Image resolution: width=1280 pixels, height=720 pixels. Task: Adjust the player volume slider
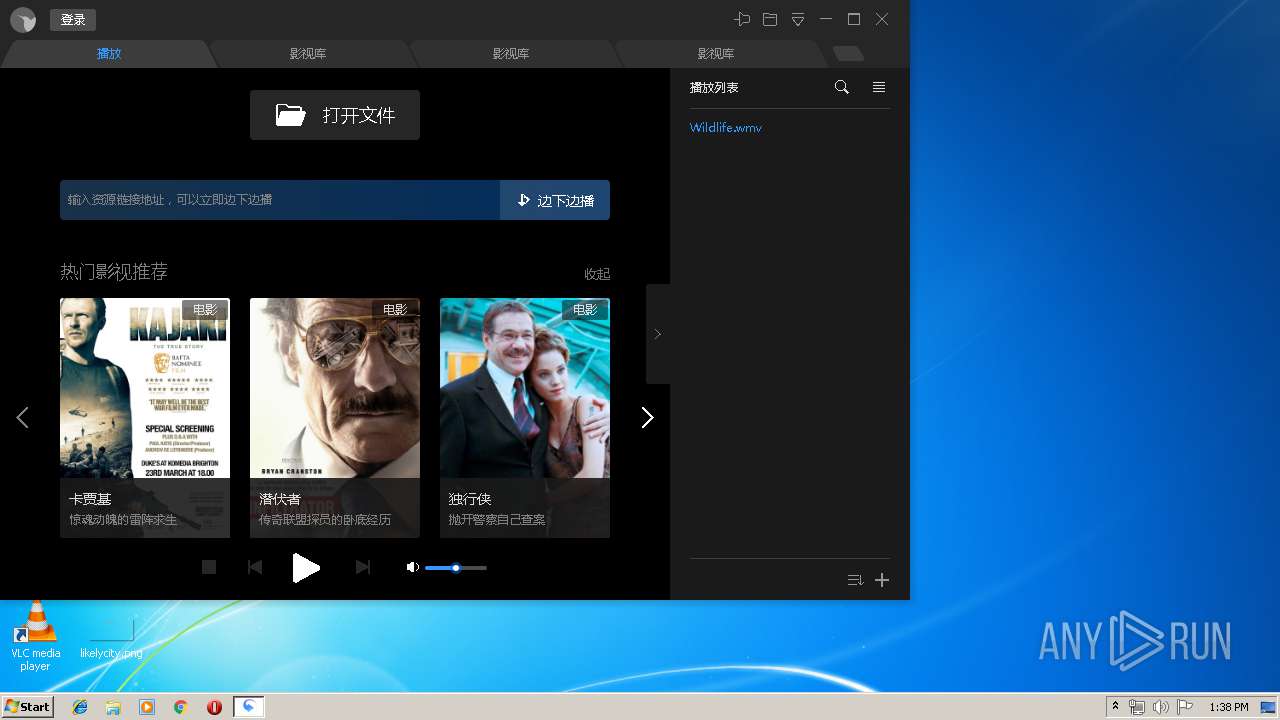[456, 568]
